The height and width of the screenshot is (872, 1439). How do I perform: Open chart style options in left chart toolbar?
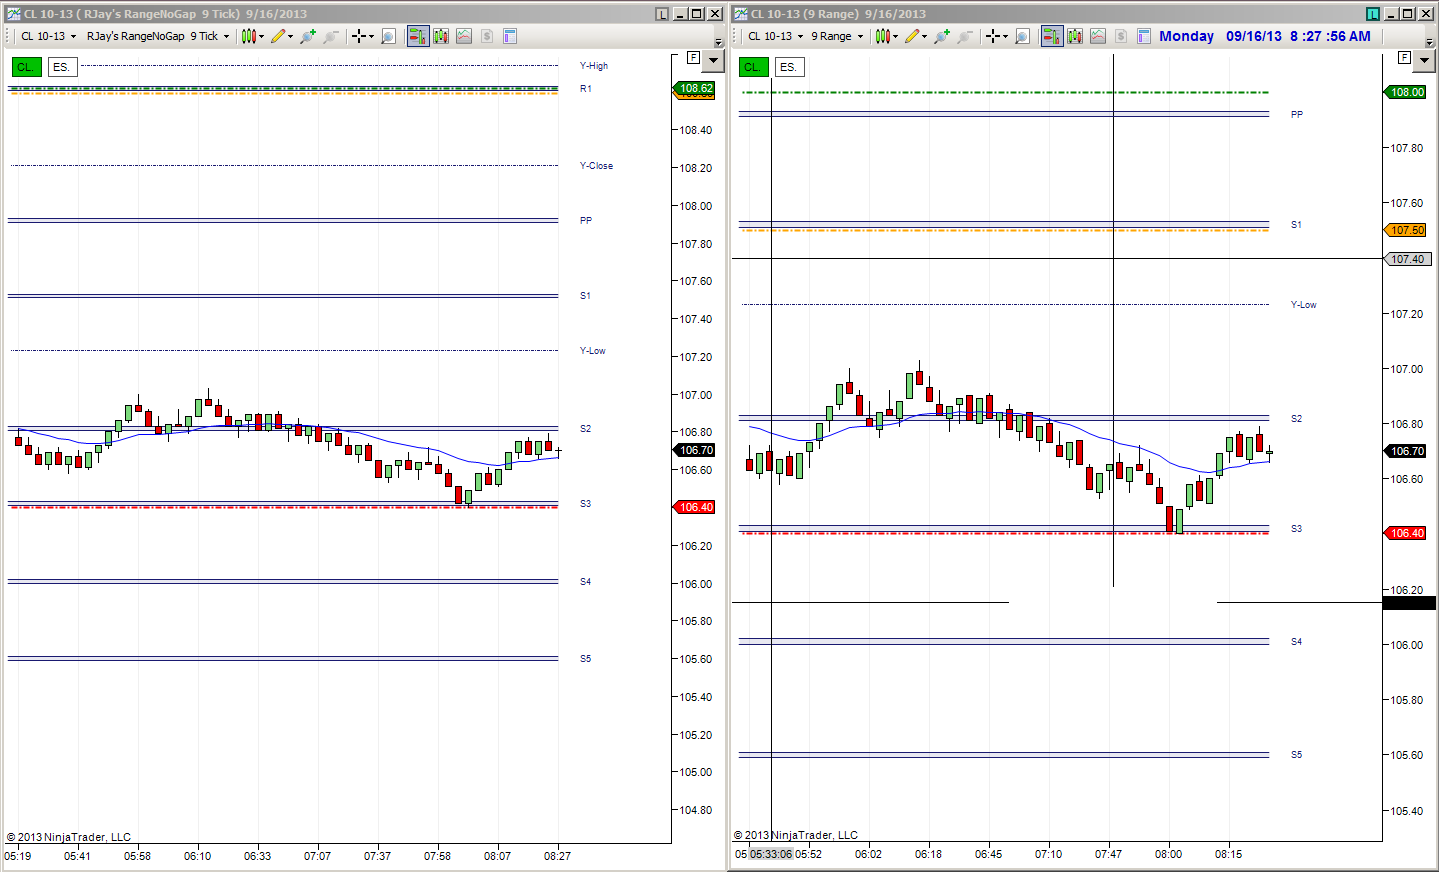point(249,36)
